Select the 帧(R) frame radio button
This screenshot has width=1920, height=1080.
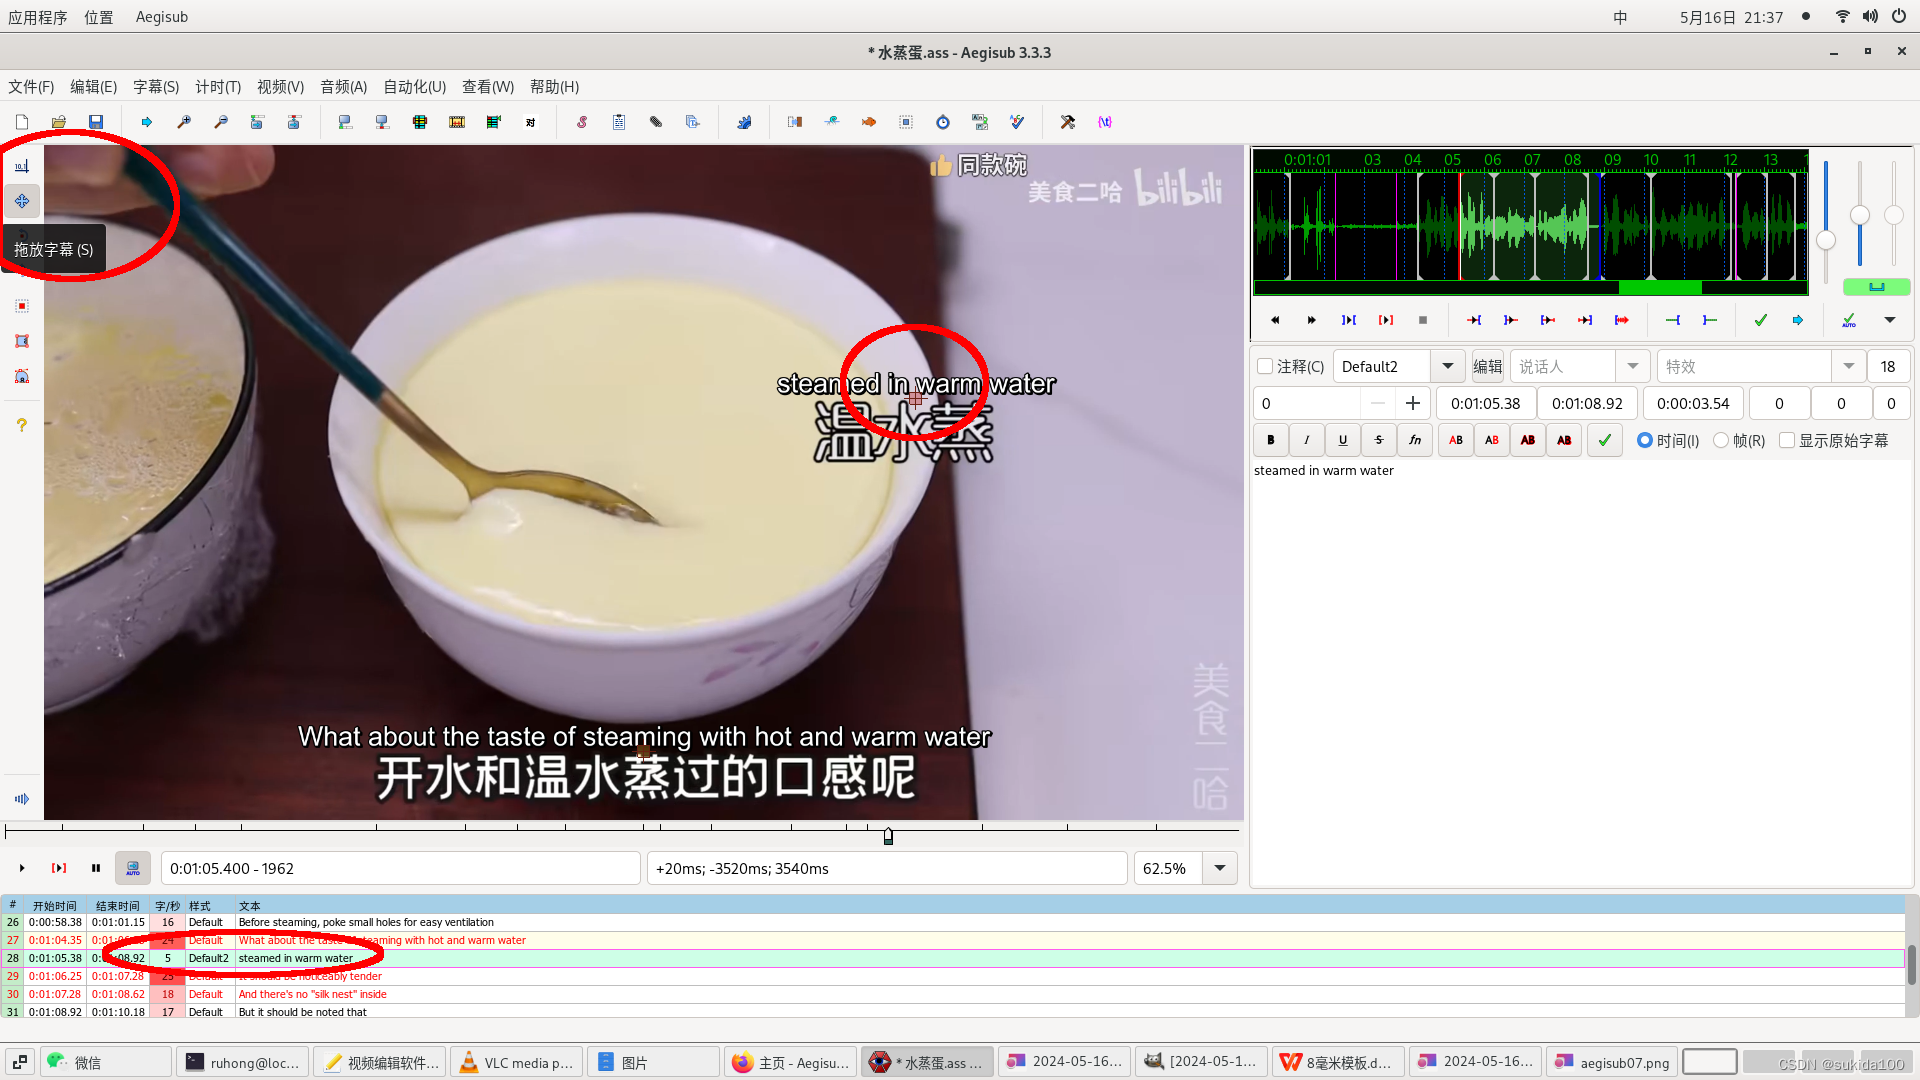1721,440
